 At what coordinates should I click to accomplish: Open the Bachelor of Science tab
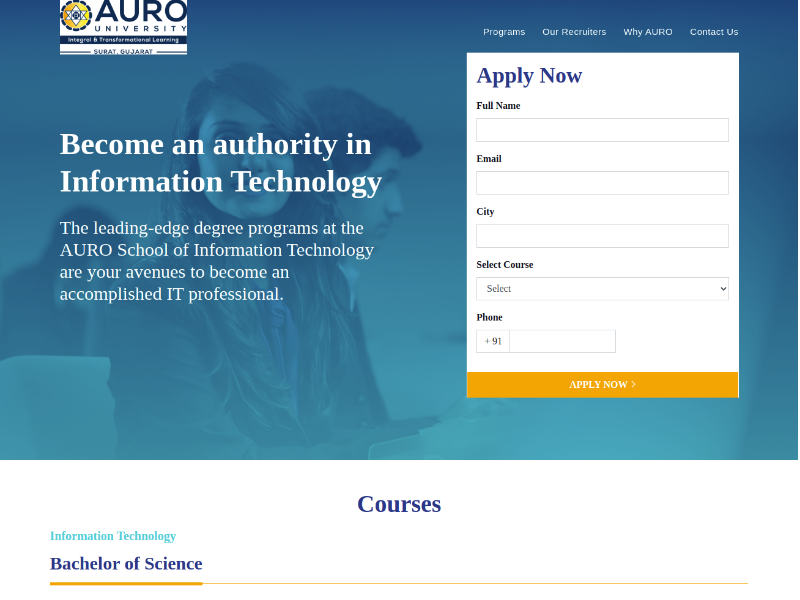126,564
